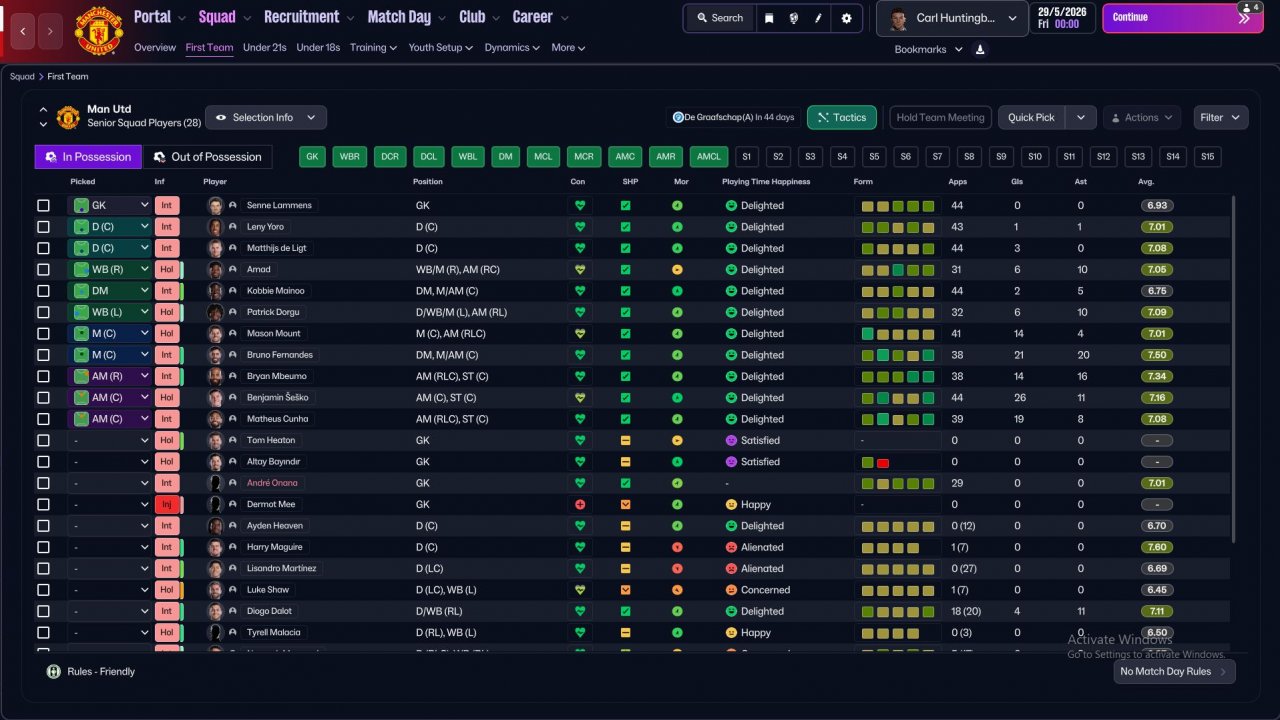Open the Tactics button
Viewport: 1280px width, 720px height.
(x=842, y=118)
